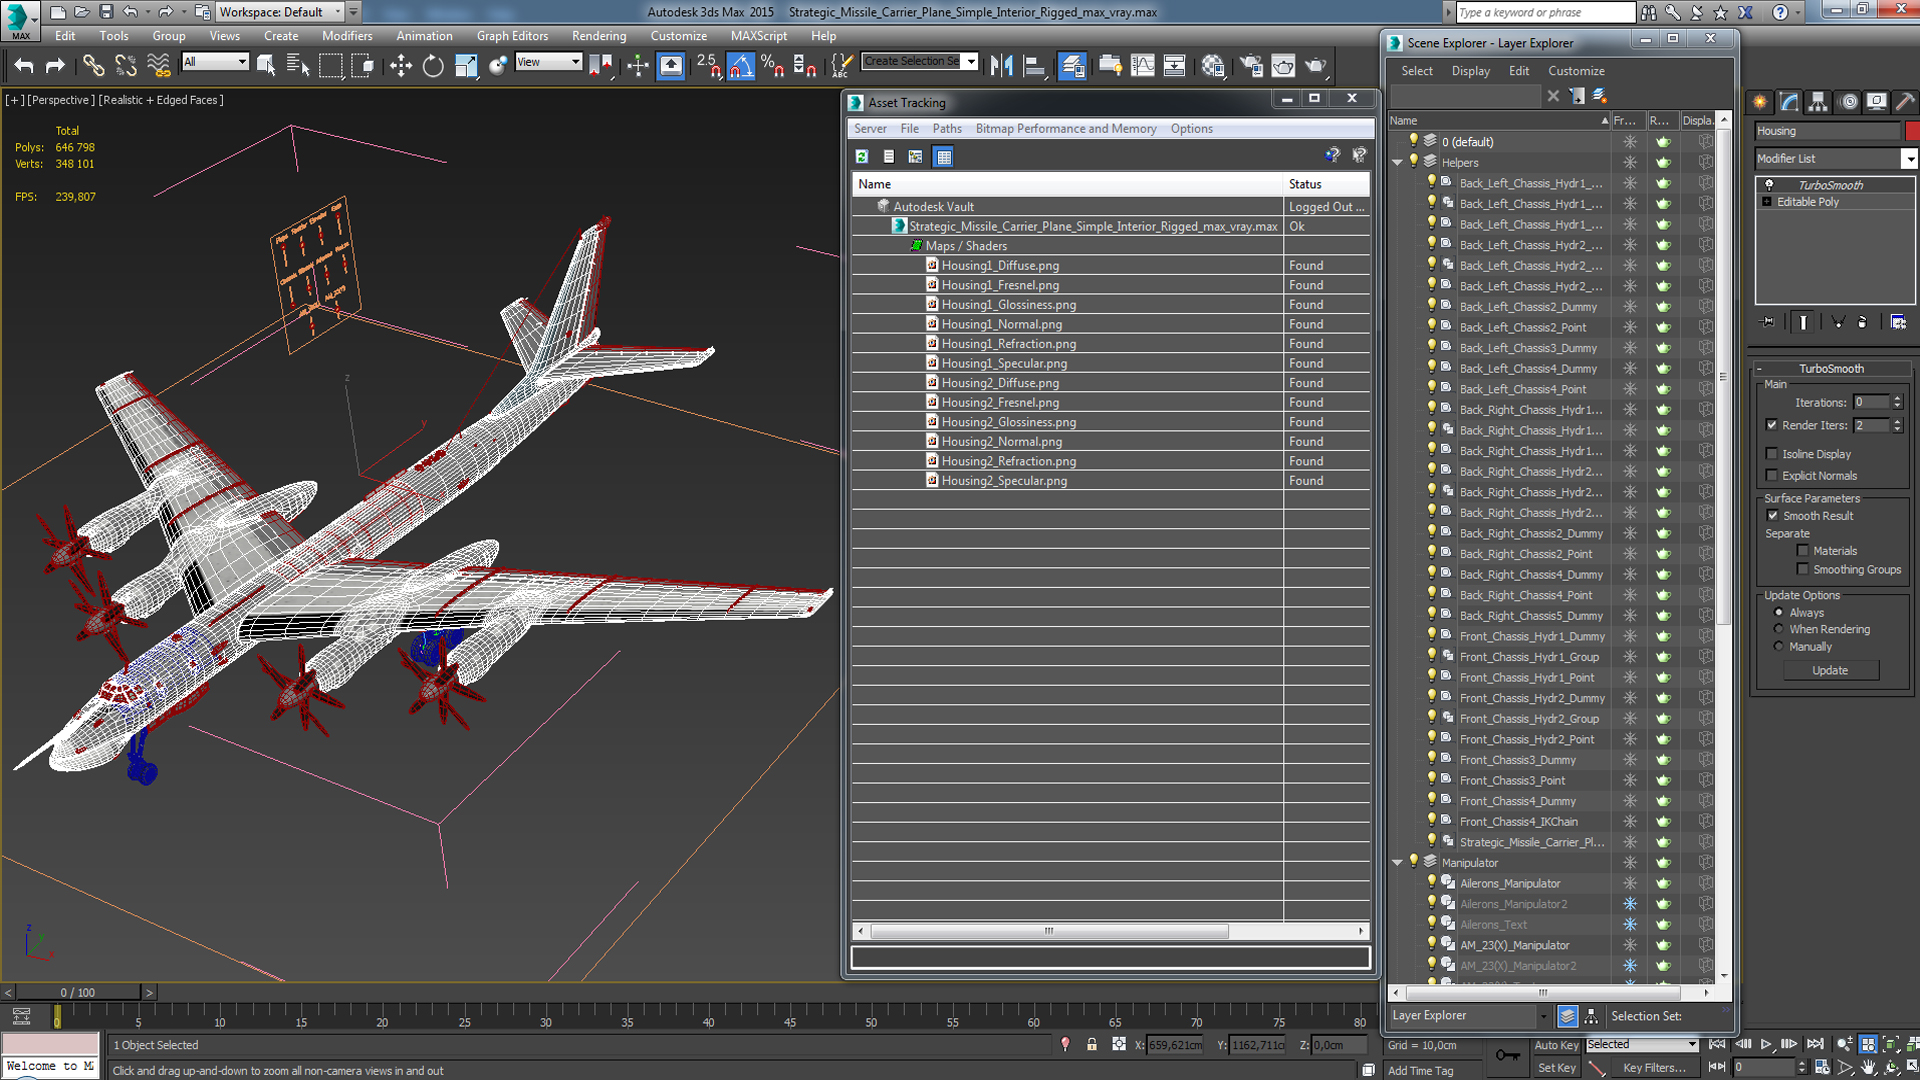Open the Utilities command panel tab
Viewport: 1920px width, 1080px height.
(x=1905, y=102)
